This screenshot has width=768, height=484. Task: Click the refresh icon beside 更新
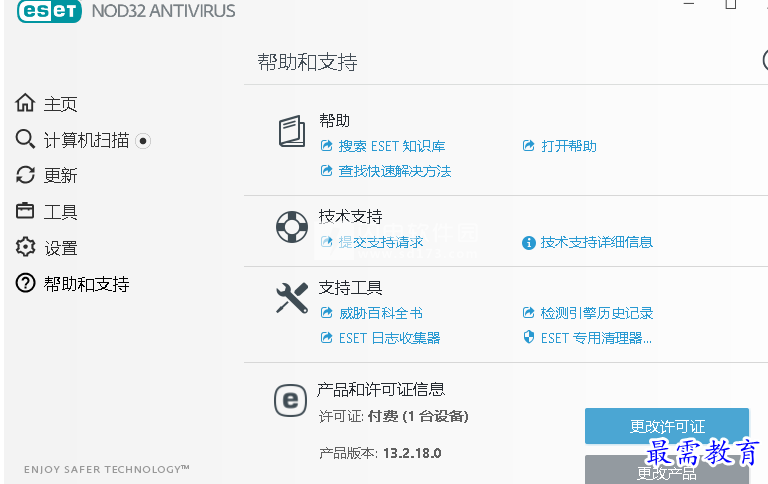(x=25, y=175)
